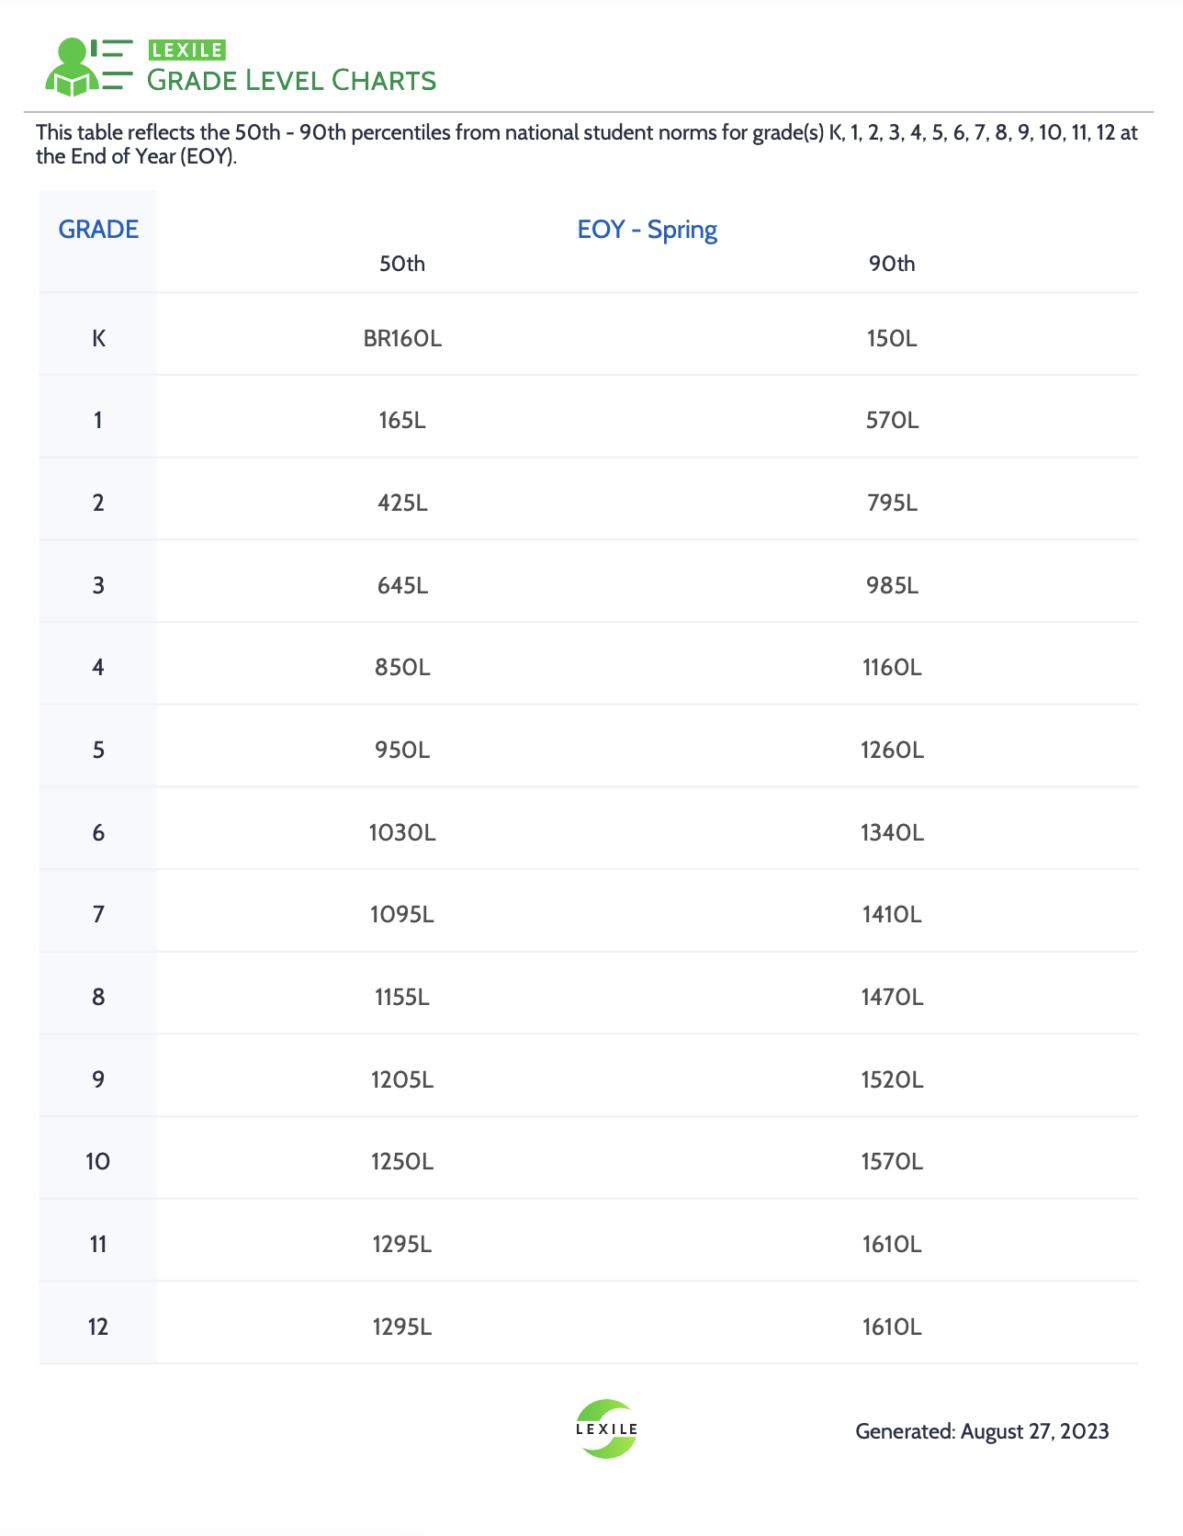Click the 90th percentile column header
1183x1536 pixels.
tap(892, 264)
